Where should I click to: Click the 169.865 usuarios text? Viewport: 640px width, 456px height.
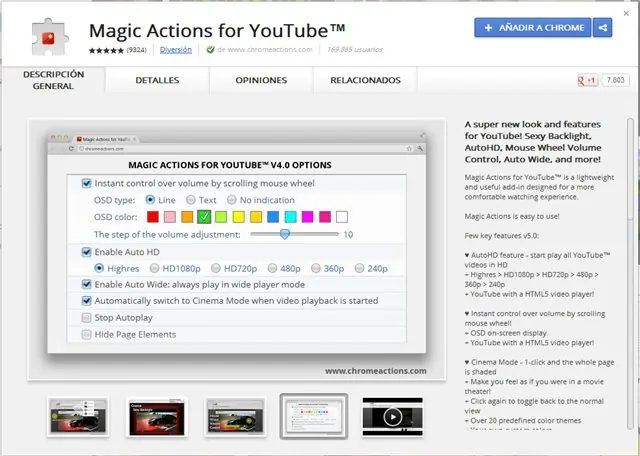(355, 50)
